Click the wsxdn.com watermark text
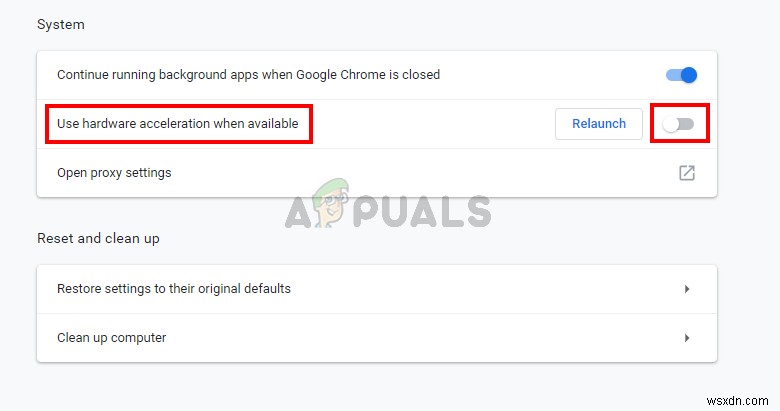 [x=737, y=401]
